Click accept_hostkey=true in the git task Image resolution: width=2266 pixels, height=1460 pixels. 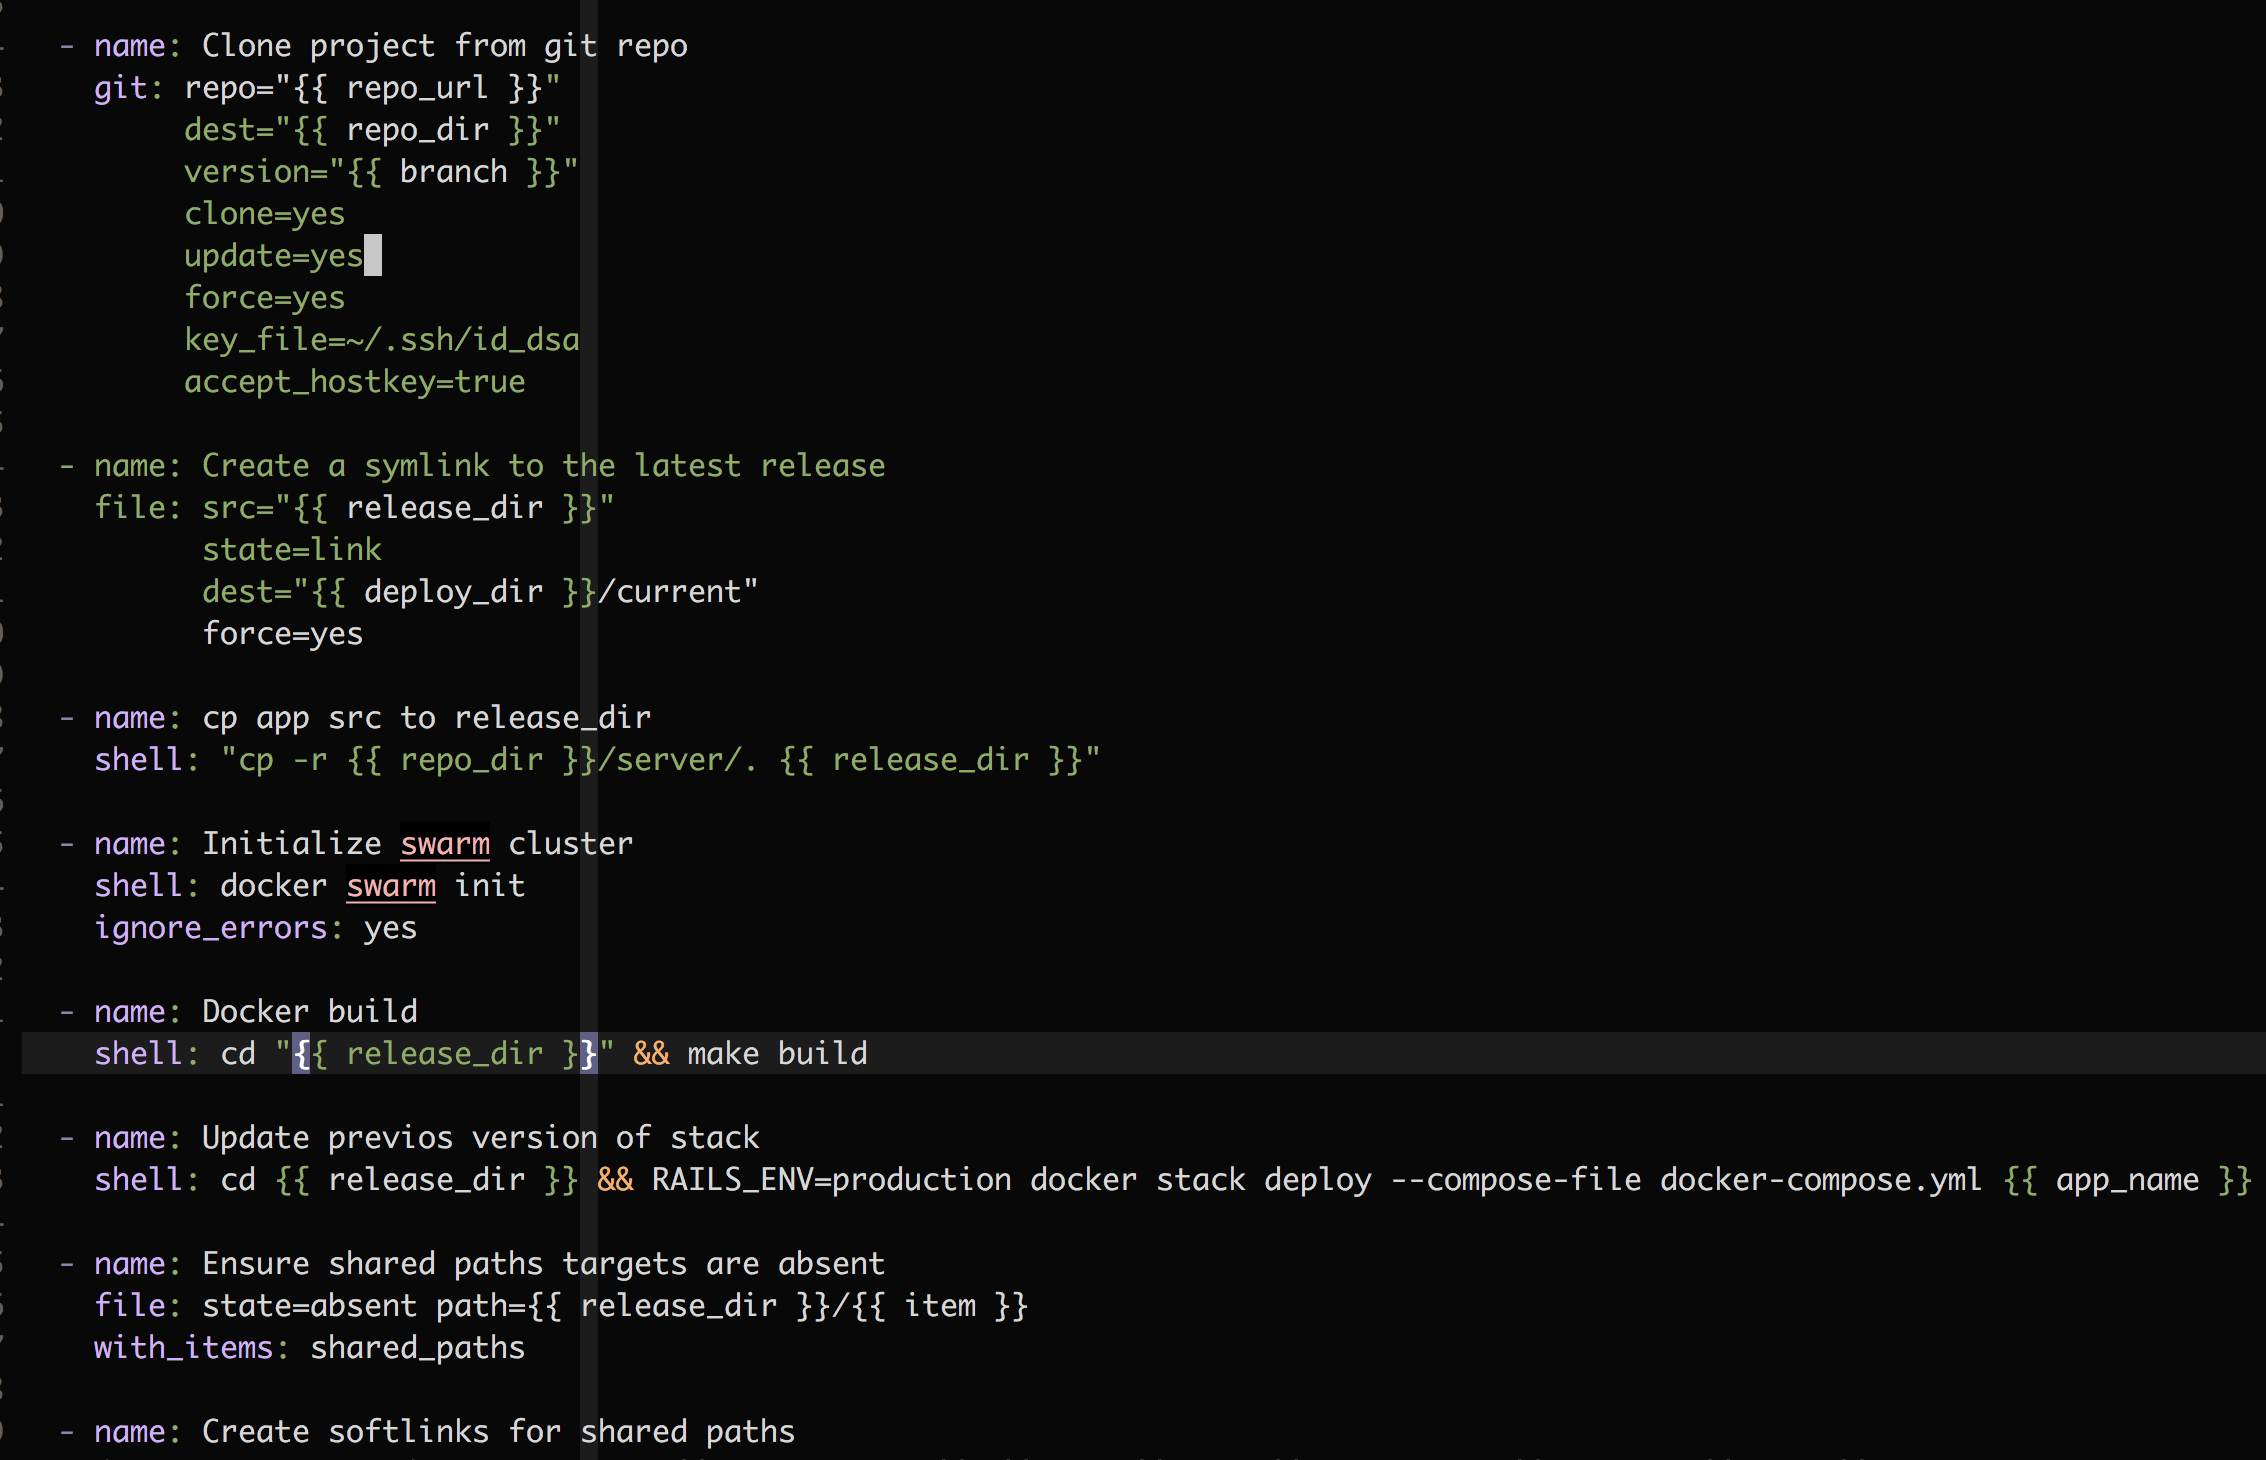tap(354, 381)
